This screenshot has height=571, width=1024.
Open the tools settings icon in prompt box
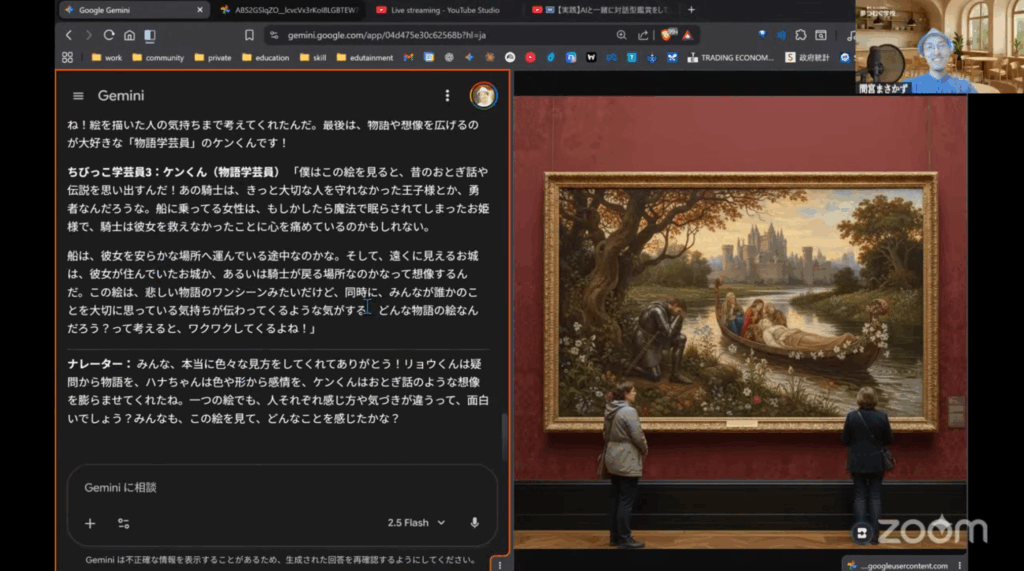123,523
